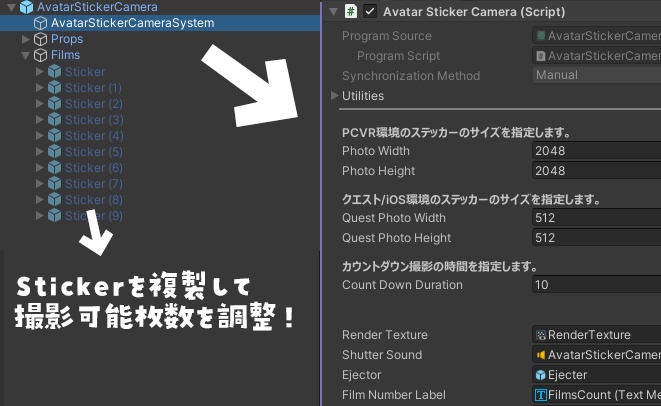661x406 pixels.
Task: Click the Sticker (4) prefab icon
Action: point(54,136)
